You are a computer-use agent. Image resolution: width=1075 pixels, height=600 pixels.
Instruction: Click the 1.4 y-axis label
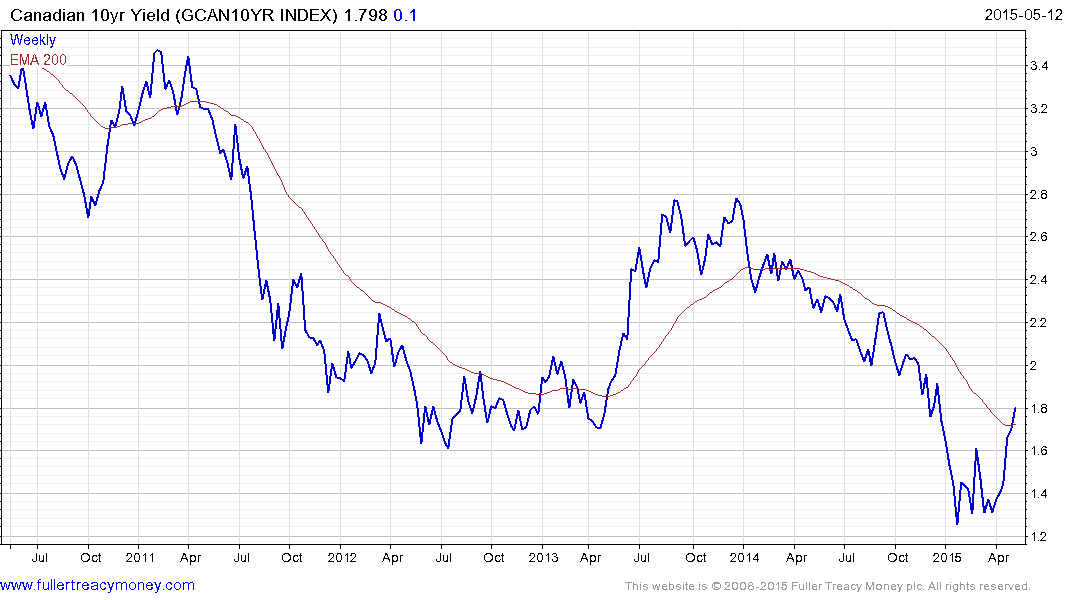[x=1039, y=494]
